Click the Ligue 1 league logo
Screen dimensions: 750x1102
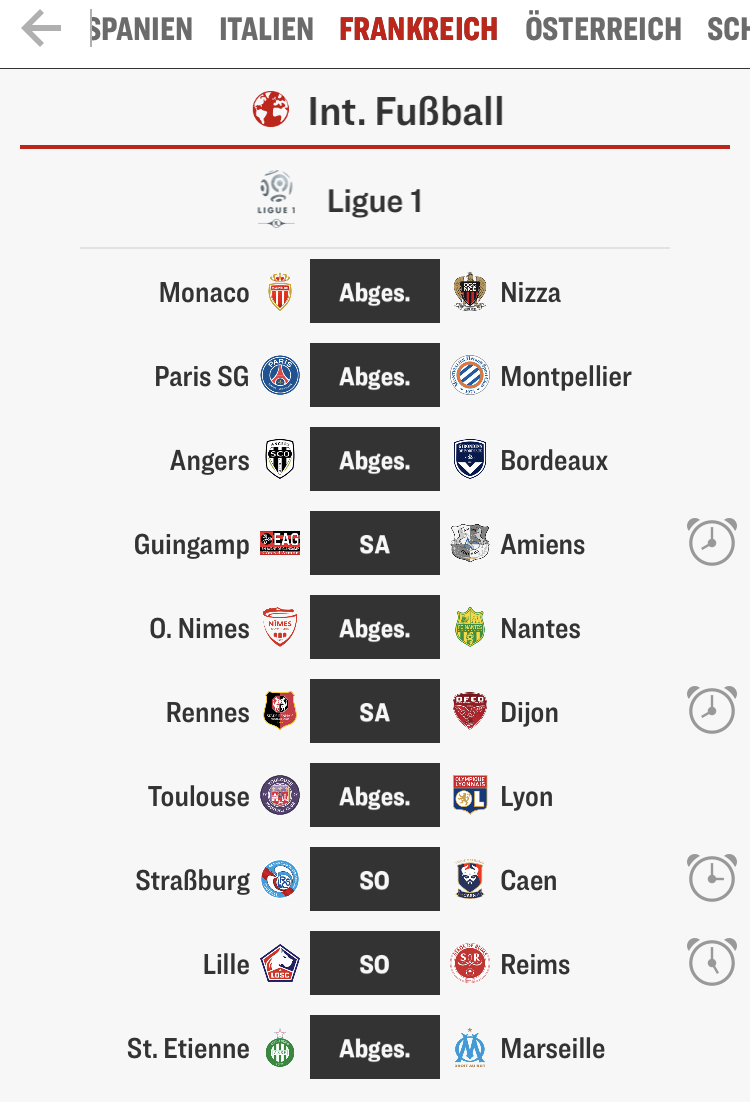(x=276, y=199)
